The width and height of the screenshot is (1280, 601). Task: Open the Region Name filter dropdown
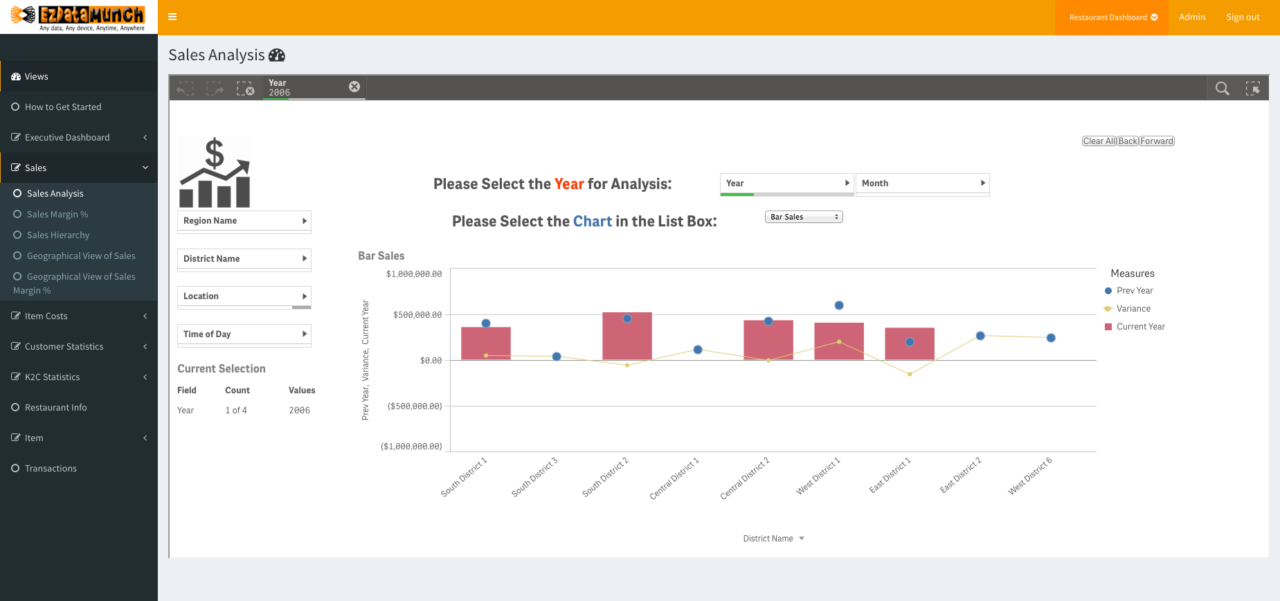coord(244,221)
